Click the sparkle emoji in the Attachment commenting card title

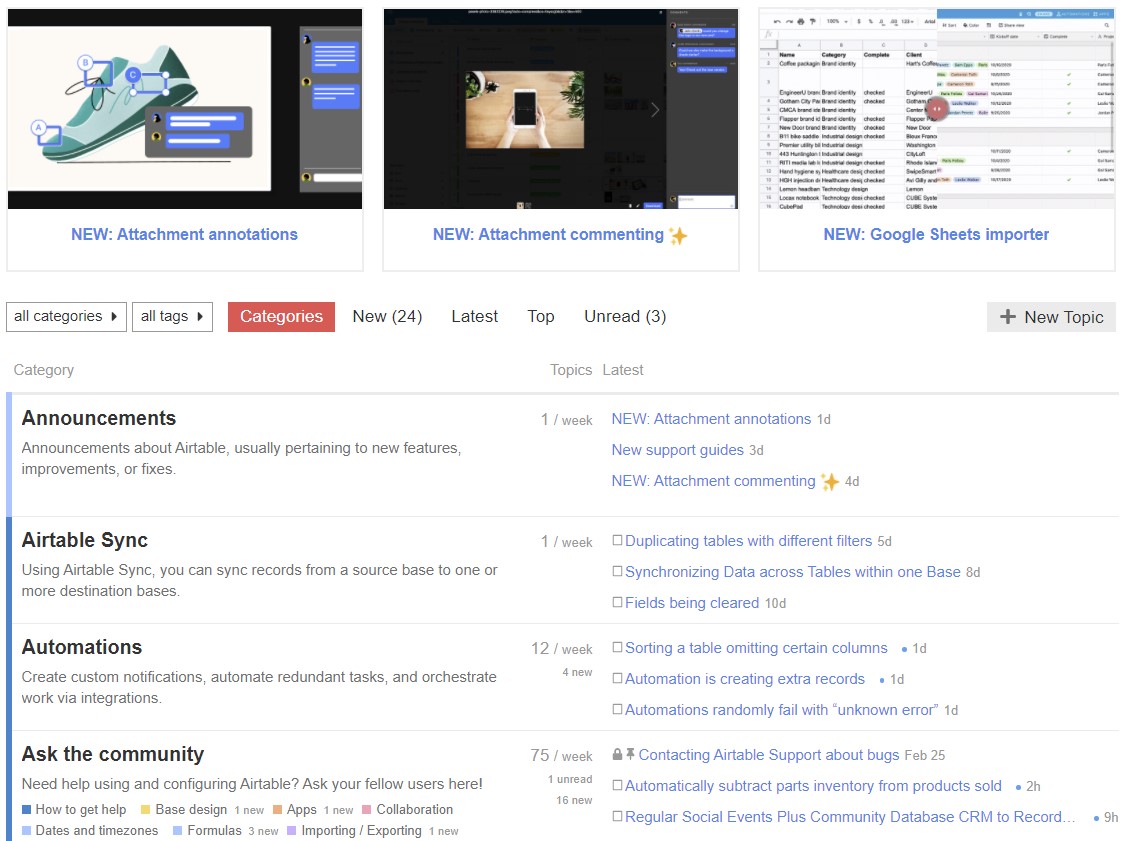click(x=678, y=235)
